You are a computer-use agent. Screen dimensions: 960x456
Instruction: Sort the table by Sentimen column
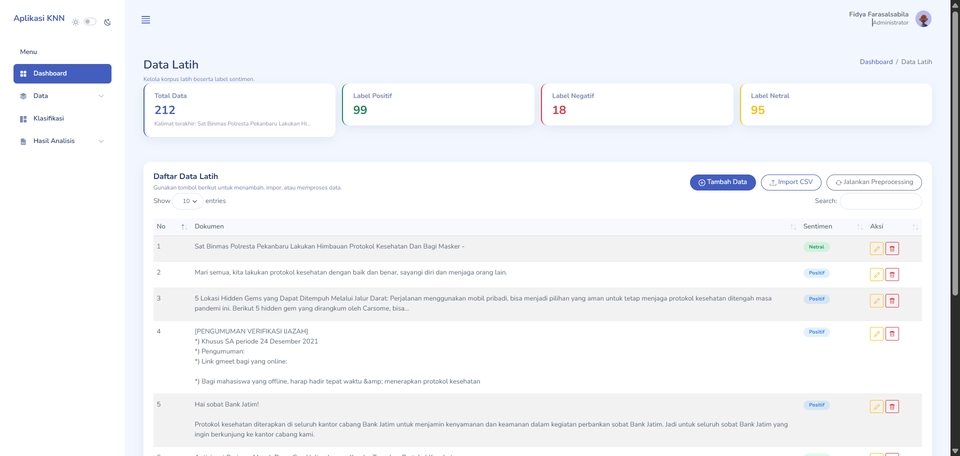(x=828, y=227)
